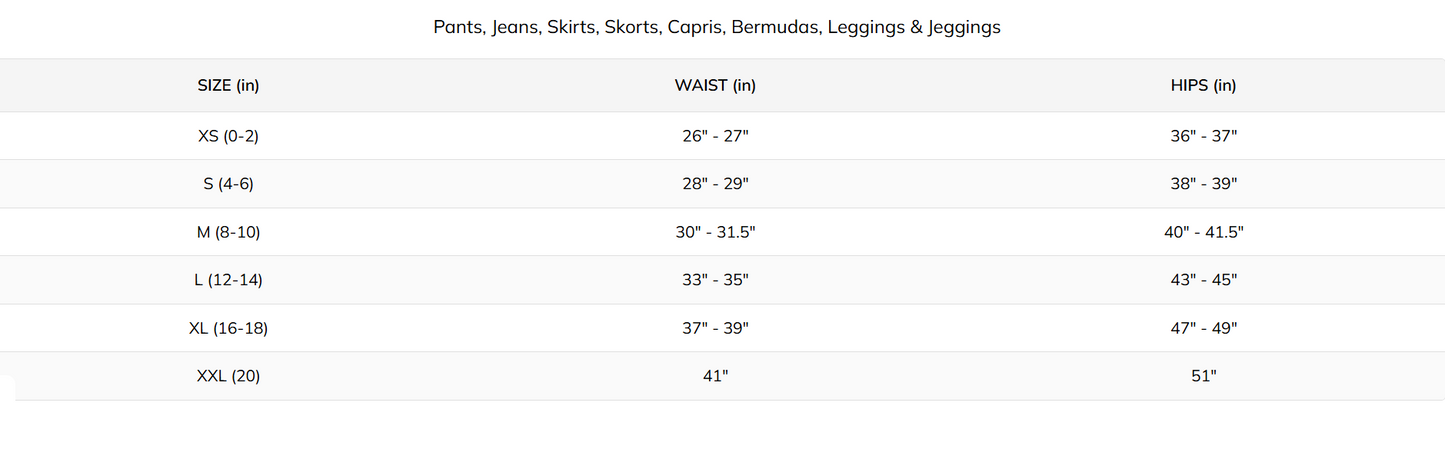Click the 47" - 49" hips value
The height and width of the screenshot is (459, 1445).
pyautogui.click(x=1203, y=328)
